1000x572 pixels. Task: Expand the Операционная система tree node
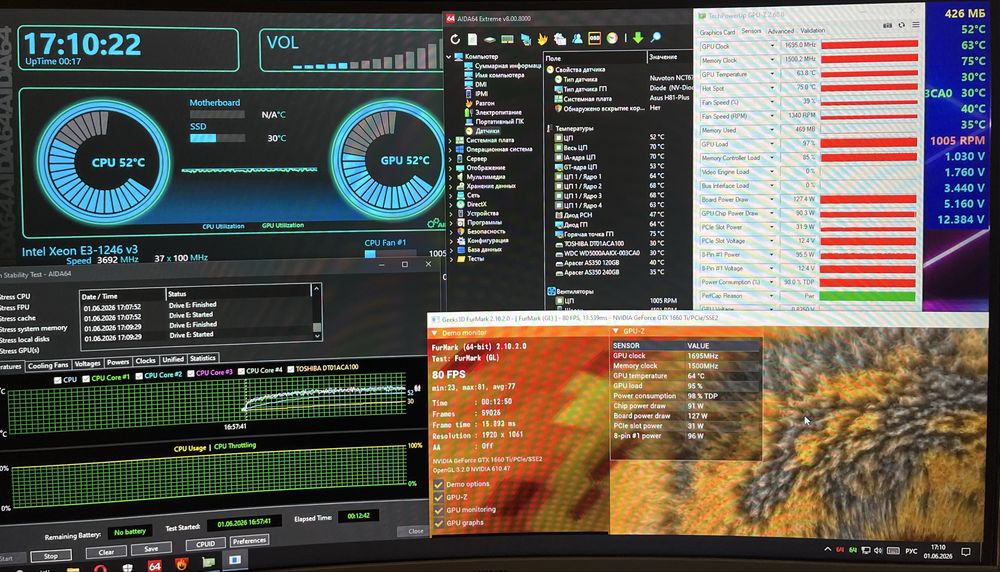(x=450, y=149)
